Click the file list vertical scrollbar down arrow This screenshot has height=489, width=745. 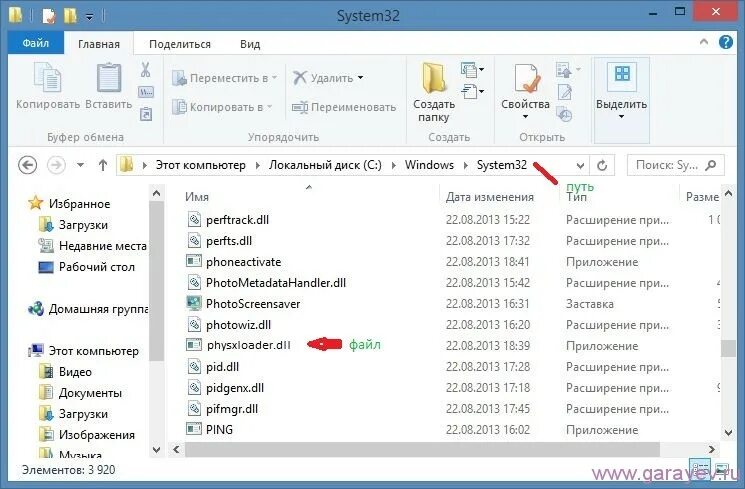[728, 432]
